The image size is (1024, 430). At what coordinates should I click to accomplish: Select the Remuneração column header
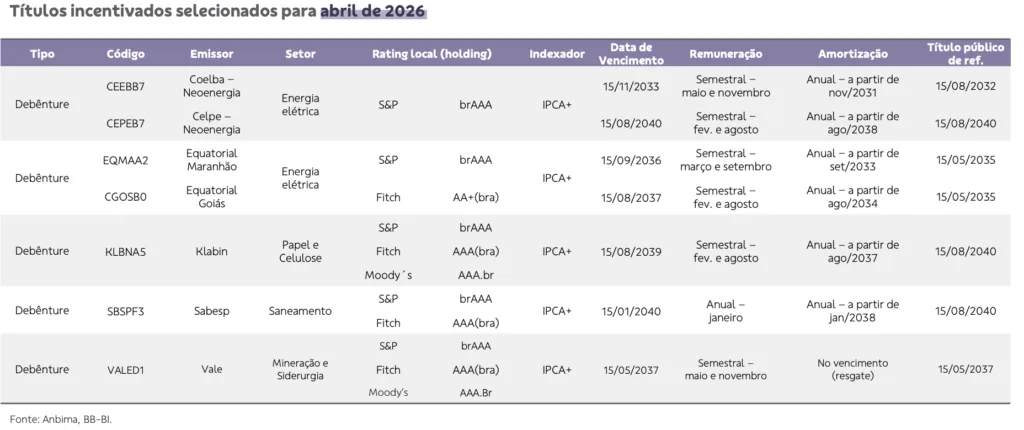[x=726, y=53]
